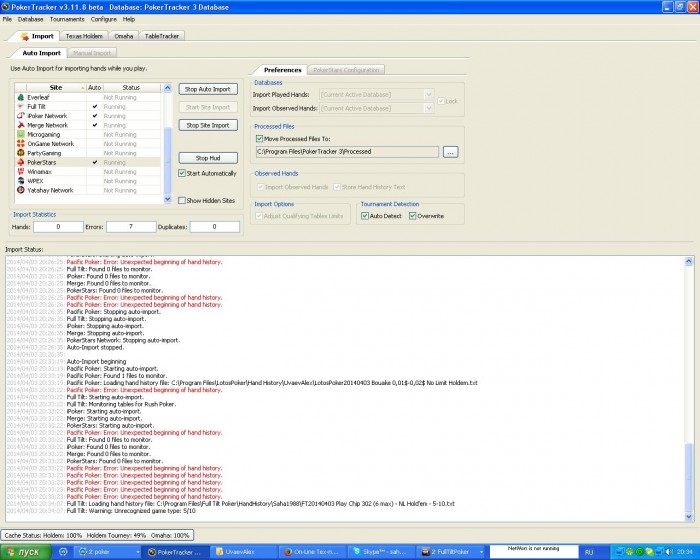Click the site list scrollbar down arrow

(168, 200)
